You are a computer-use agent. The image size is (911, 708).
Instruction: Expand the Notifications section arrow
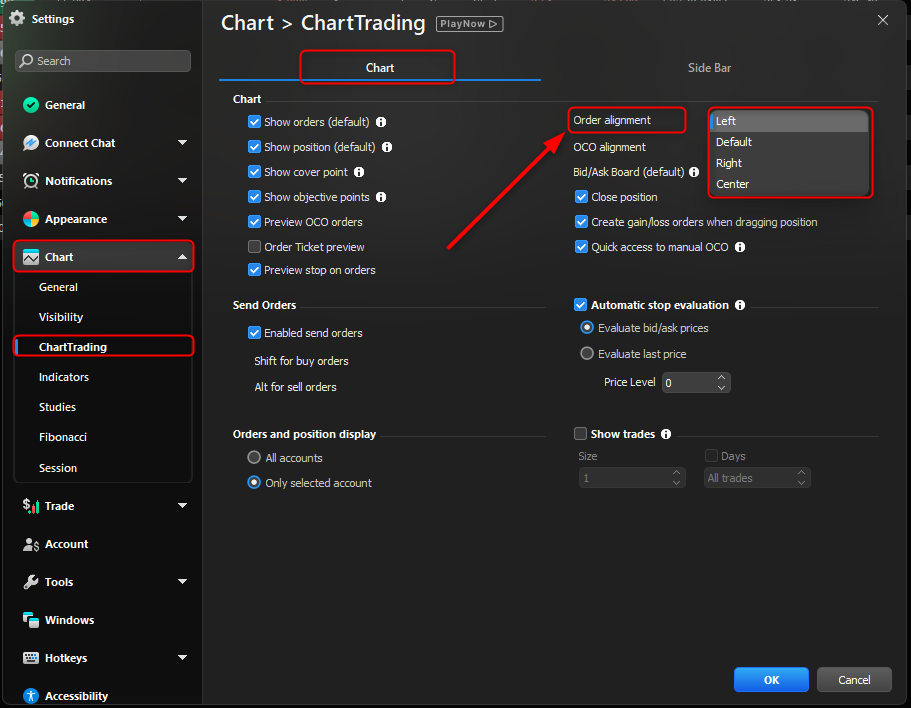point(182,181)
